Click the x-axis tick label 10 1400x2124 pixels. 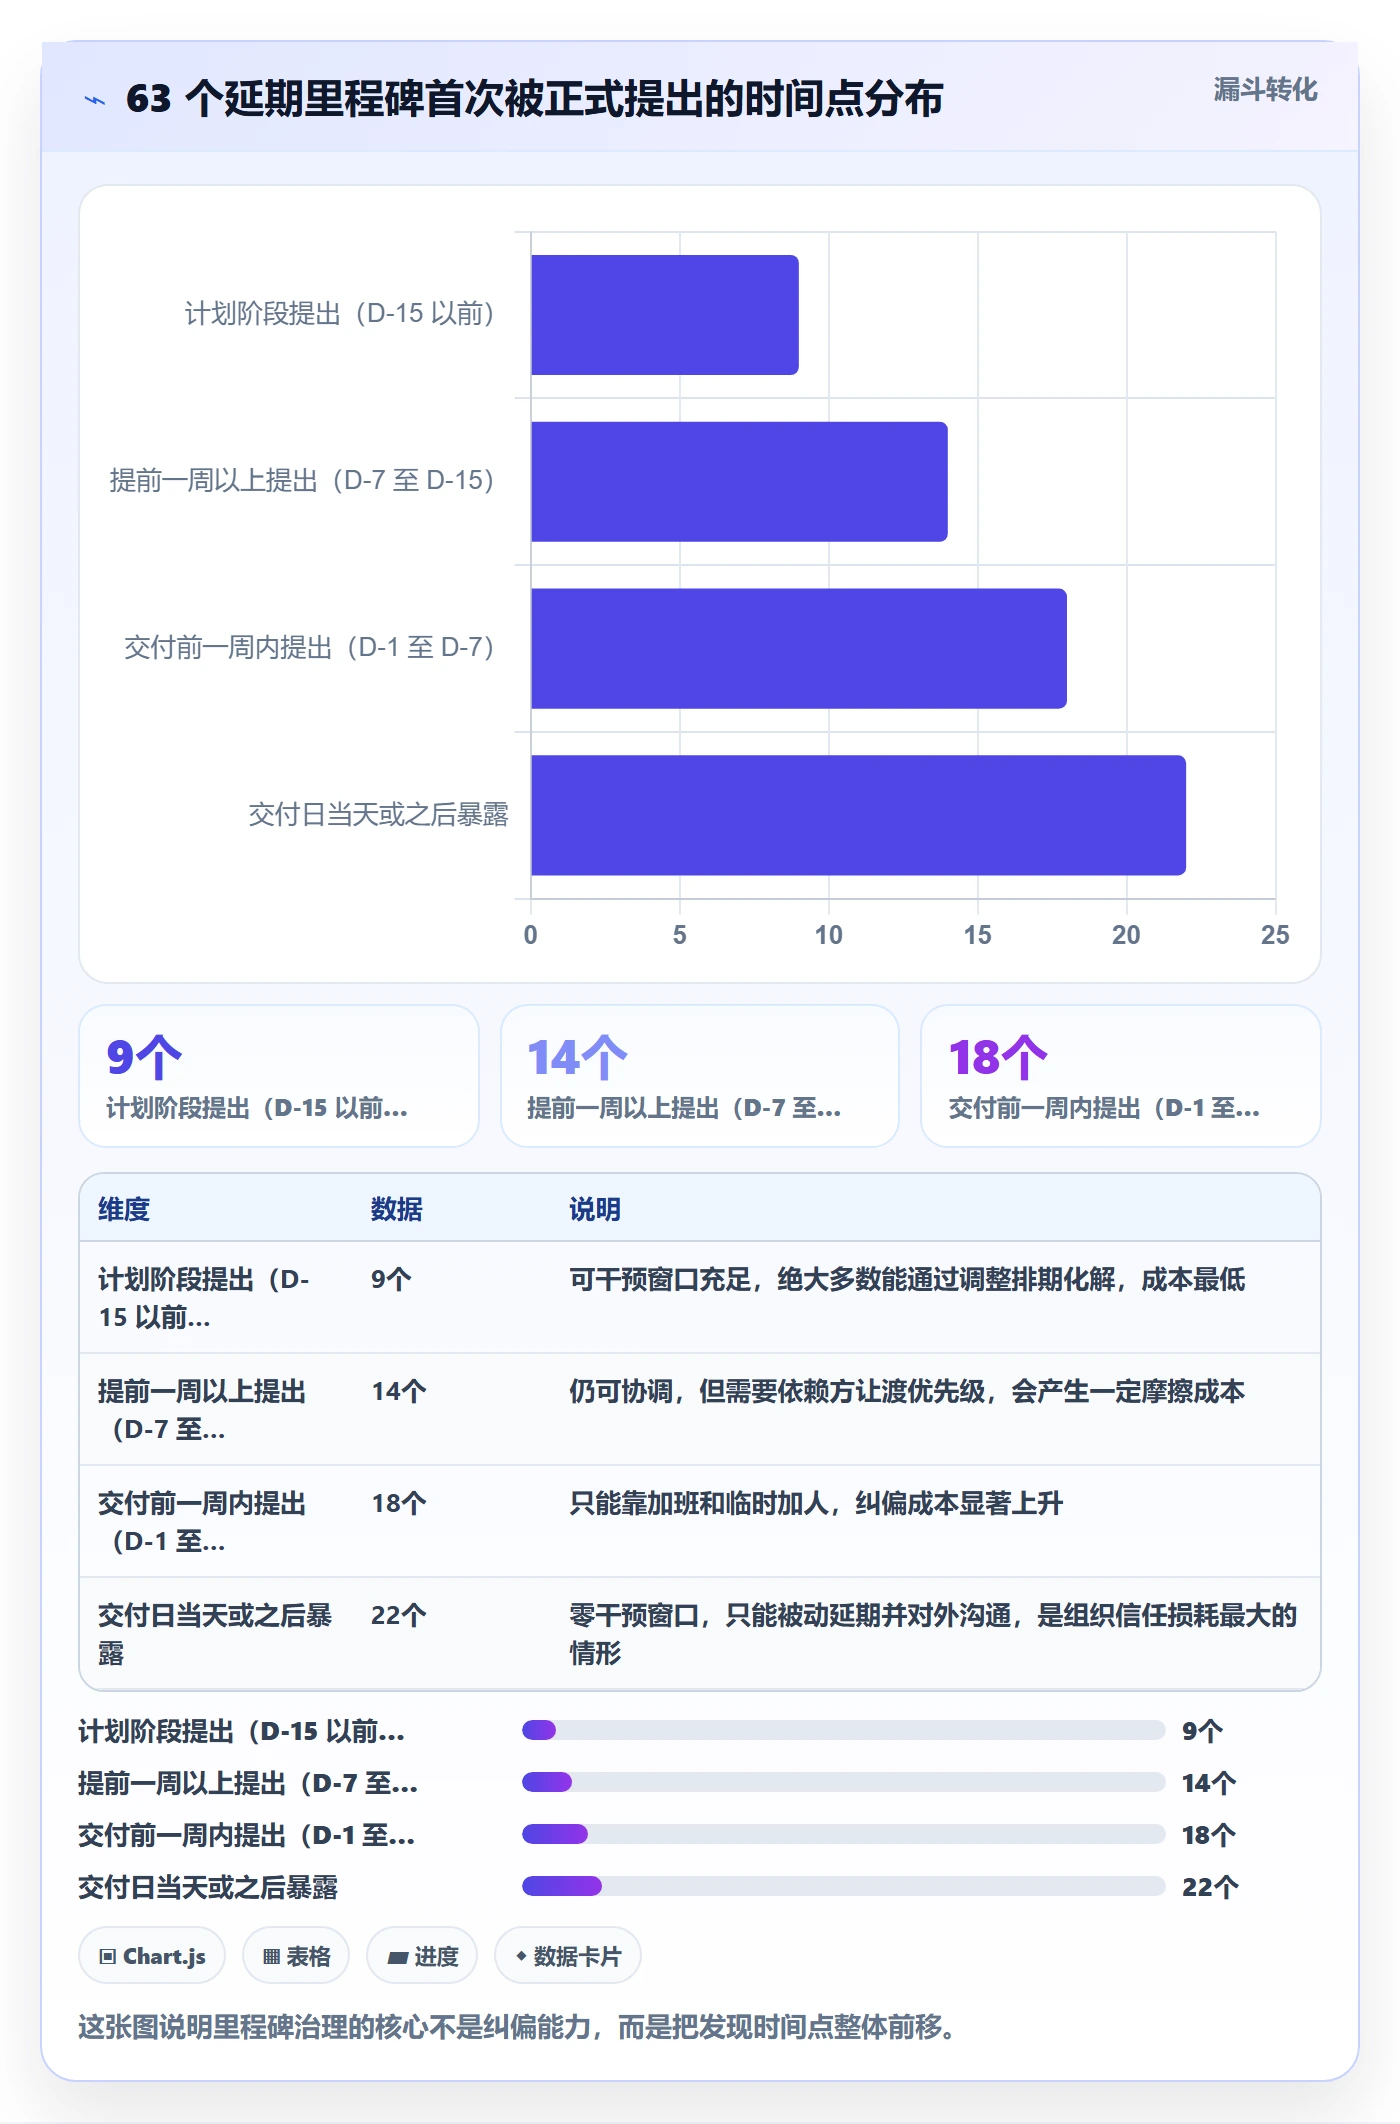pyautogui.click(x=828, y=935)
